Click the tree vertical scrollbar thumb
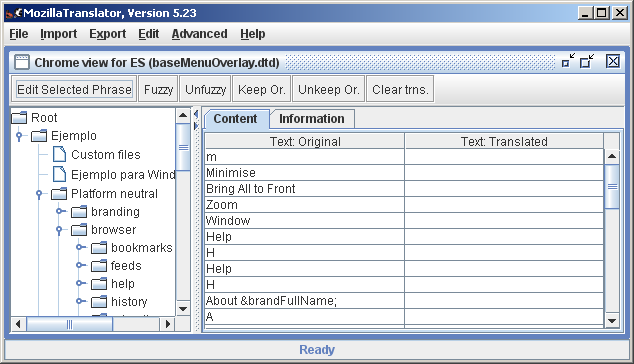 (x=183, y=147)
